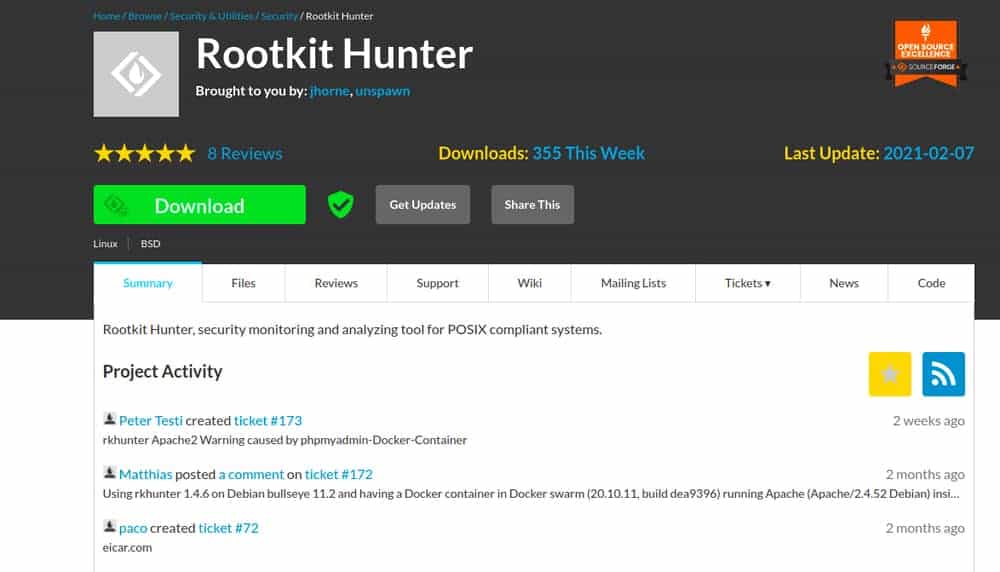
Task: Open the Reviews tab
Action: (x=336, y=283)
